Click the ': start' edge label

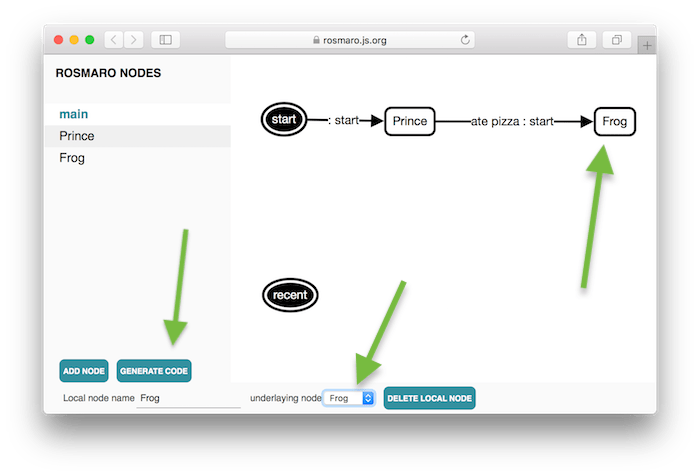click(x=343, y=121)
